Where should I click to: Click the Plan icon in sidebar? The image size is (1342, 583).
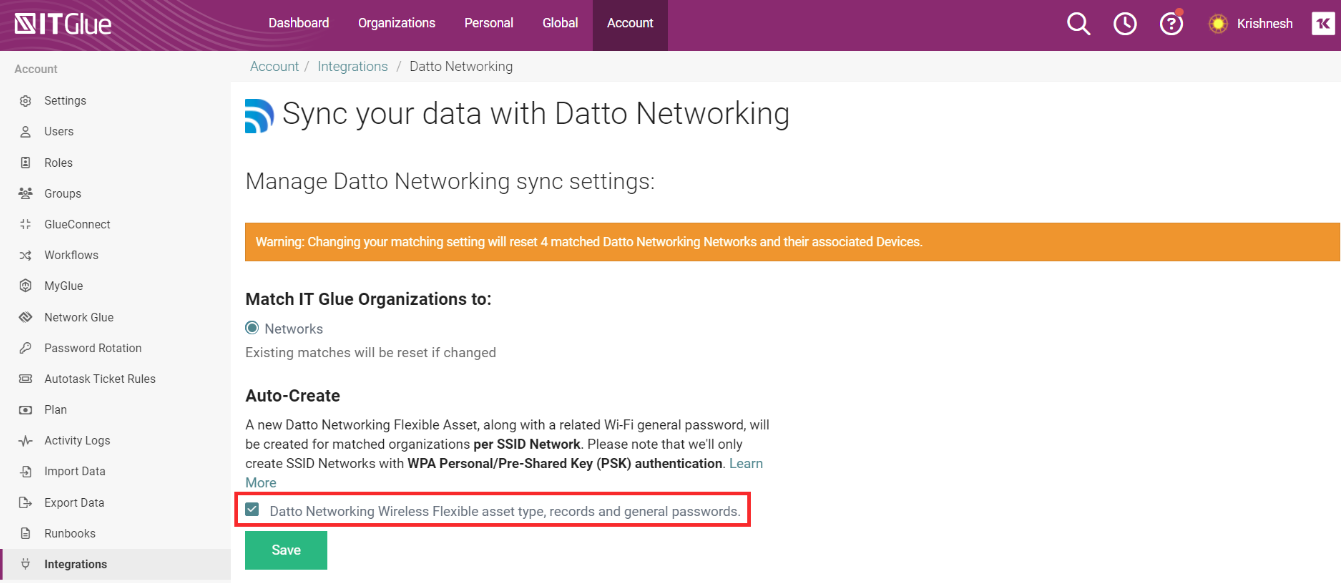click(x=26, y=410)
